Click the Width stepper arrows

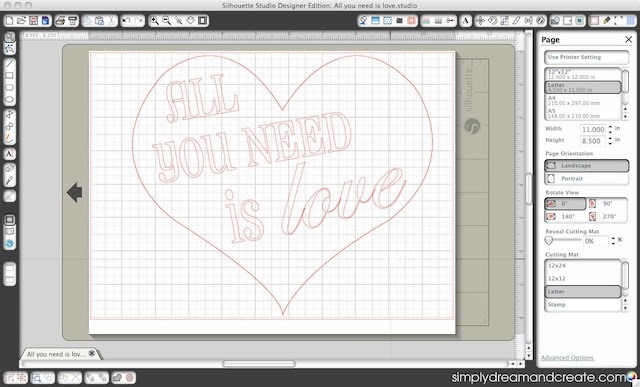(x=610, y=129)
